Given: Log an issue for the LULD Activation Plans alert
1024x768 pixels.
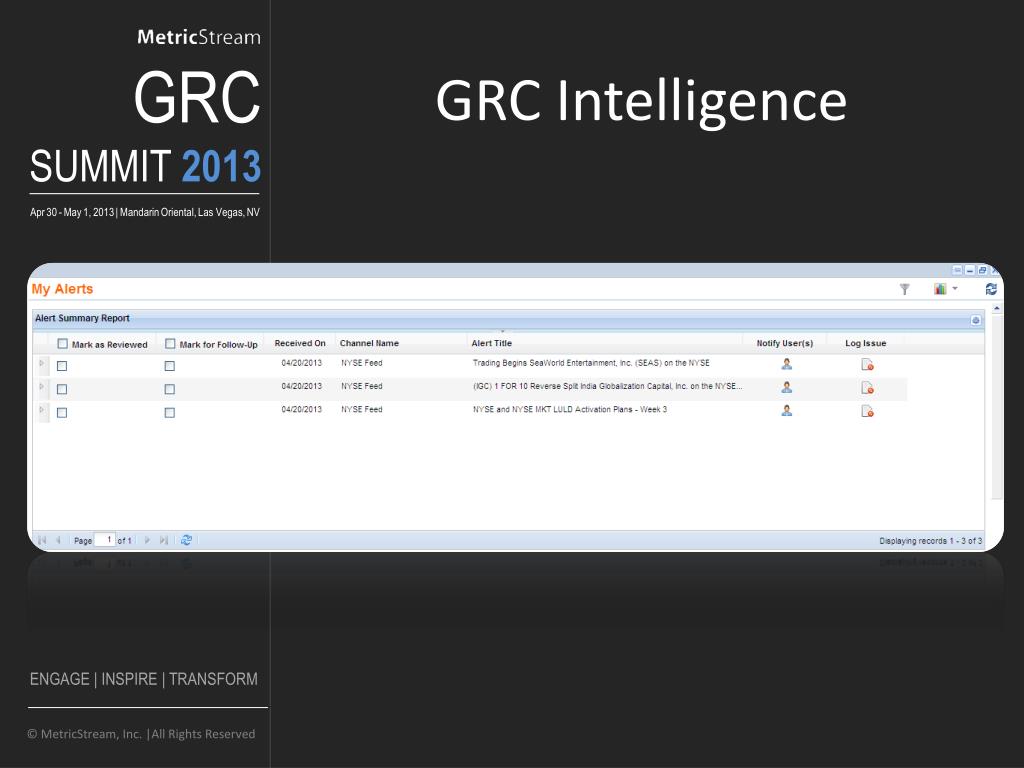Looking at the screenshot, I should [867, 411].
